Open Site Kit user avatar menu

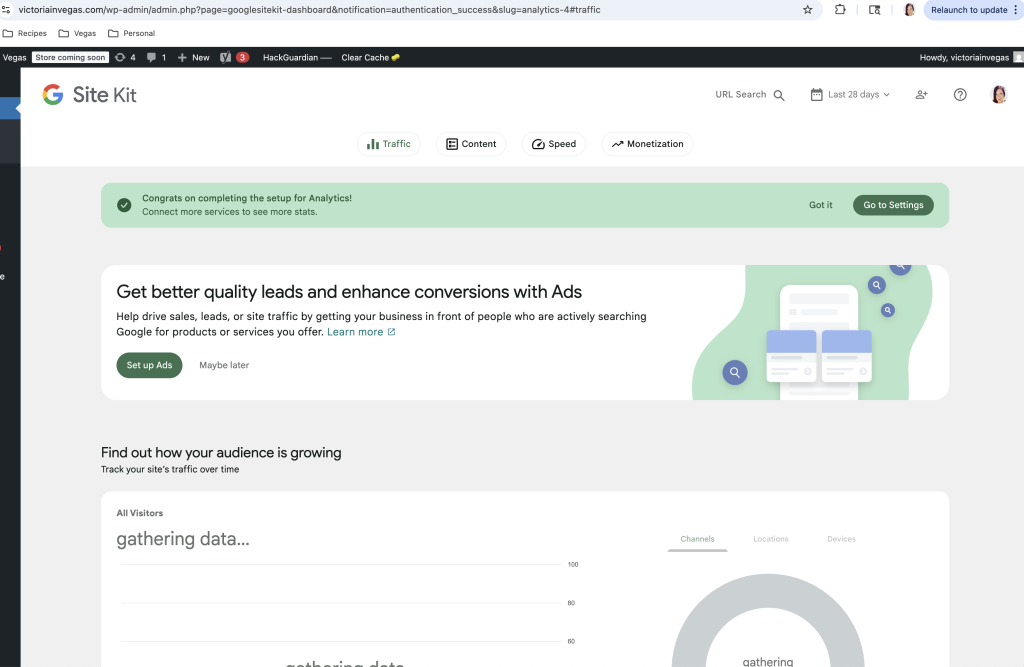(x=998, y=95)
